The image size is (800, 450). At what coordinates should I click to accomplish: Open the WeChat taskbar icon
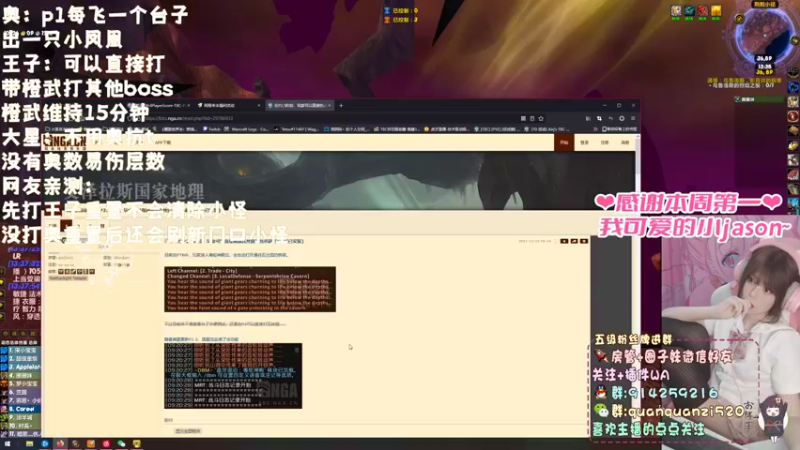pos(121,444)
